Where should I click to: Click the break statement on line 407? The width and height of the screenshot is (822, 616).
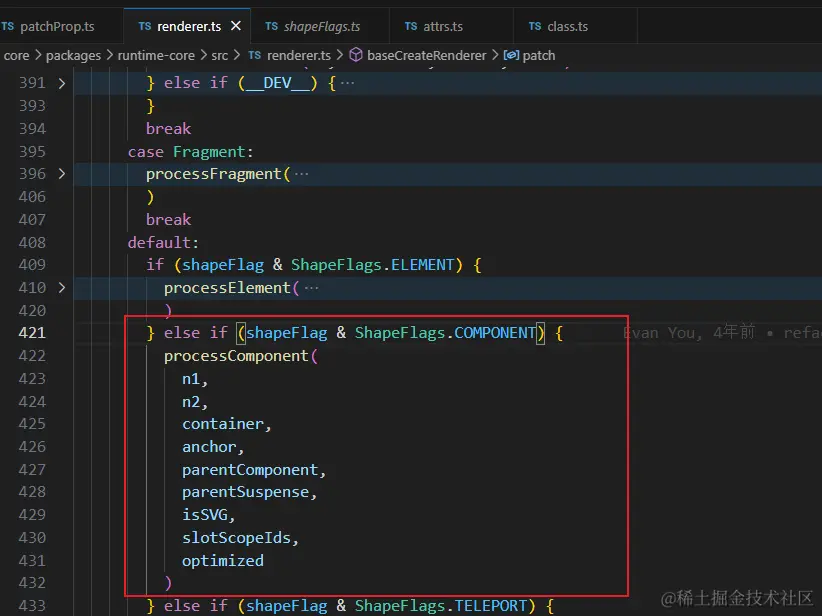[x=168, y=219]
